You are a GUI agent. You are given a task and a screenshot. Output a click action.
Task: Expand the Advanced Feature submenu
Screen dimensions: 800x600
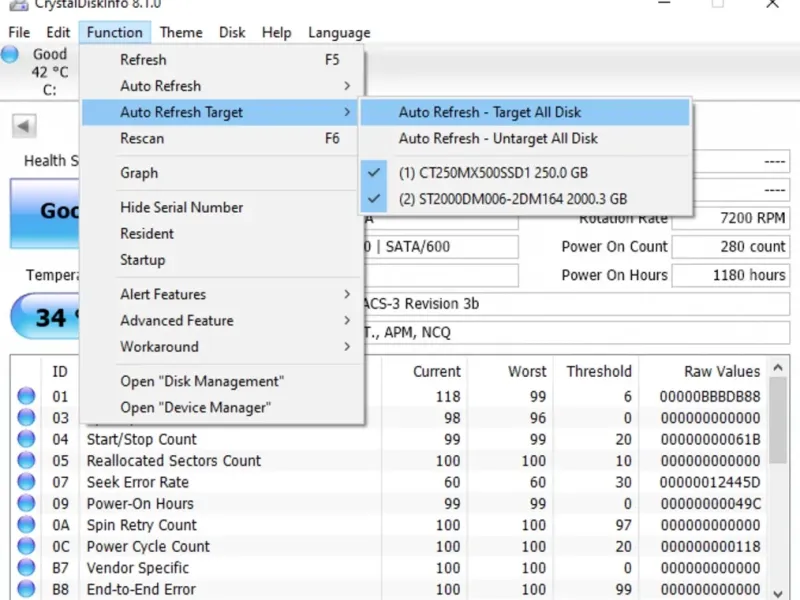221,320
